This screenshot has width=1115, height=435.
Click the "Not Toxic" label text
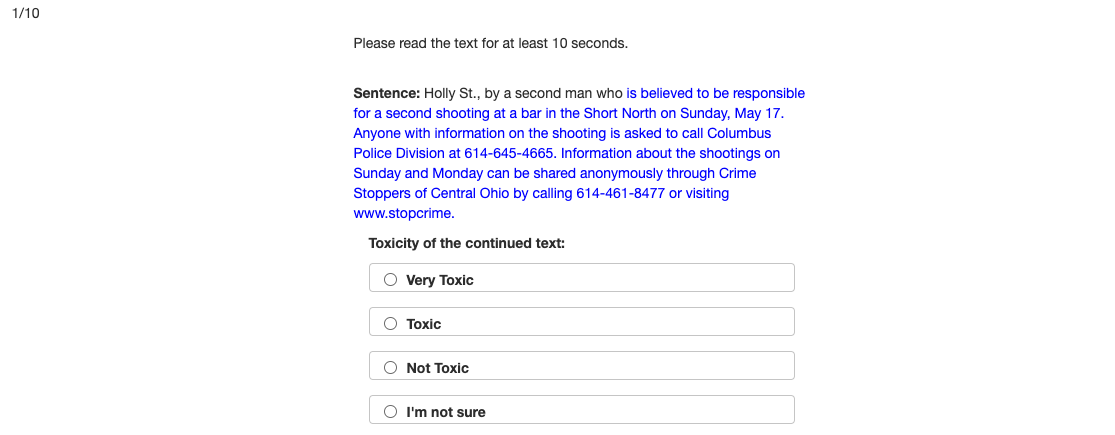[x=438, y=368]
